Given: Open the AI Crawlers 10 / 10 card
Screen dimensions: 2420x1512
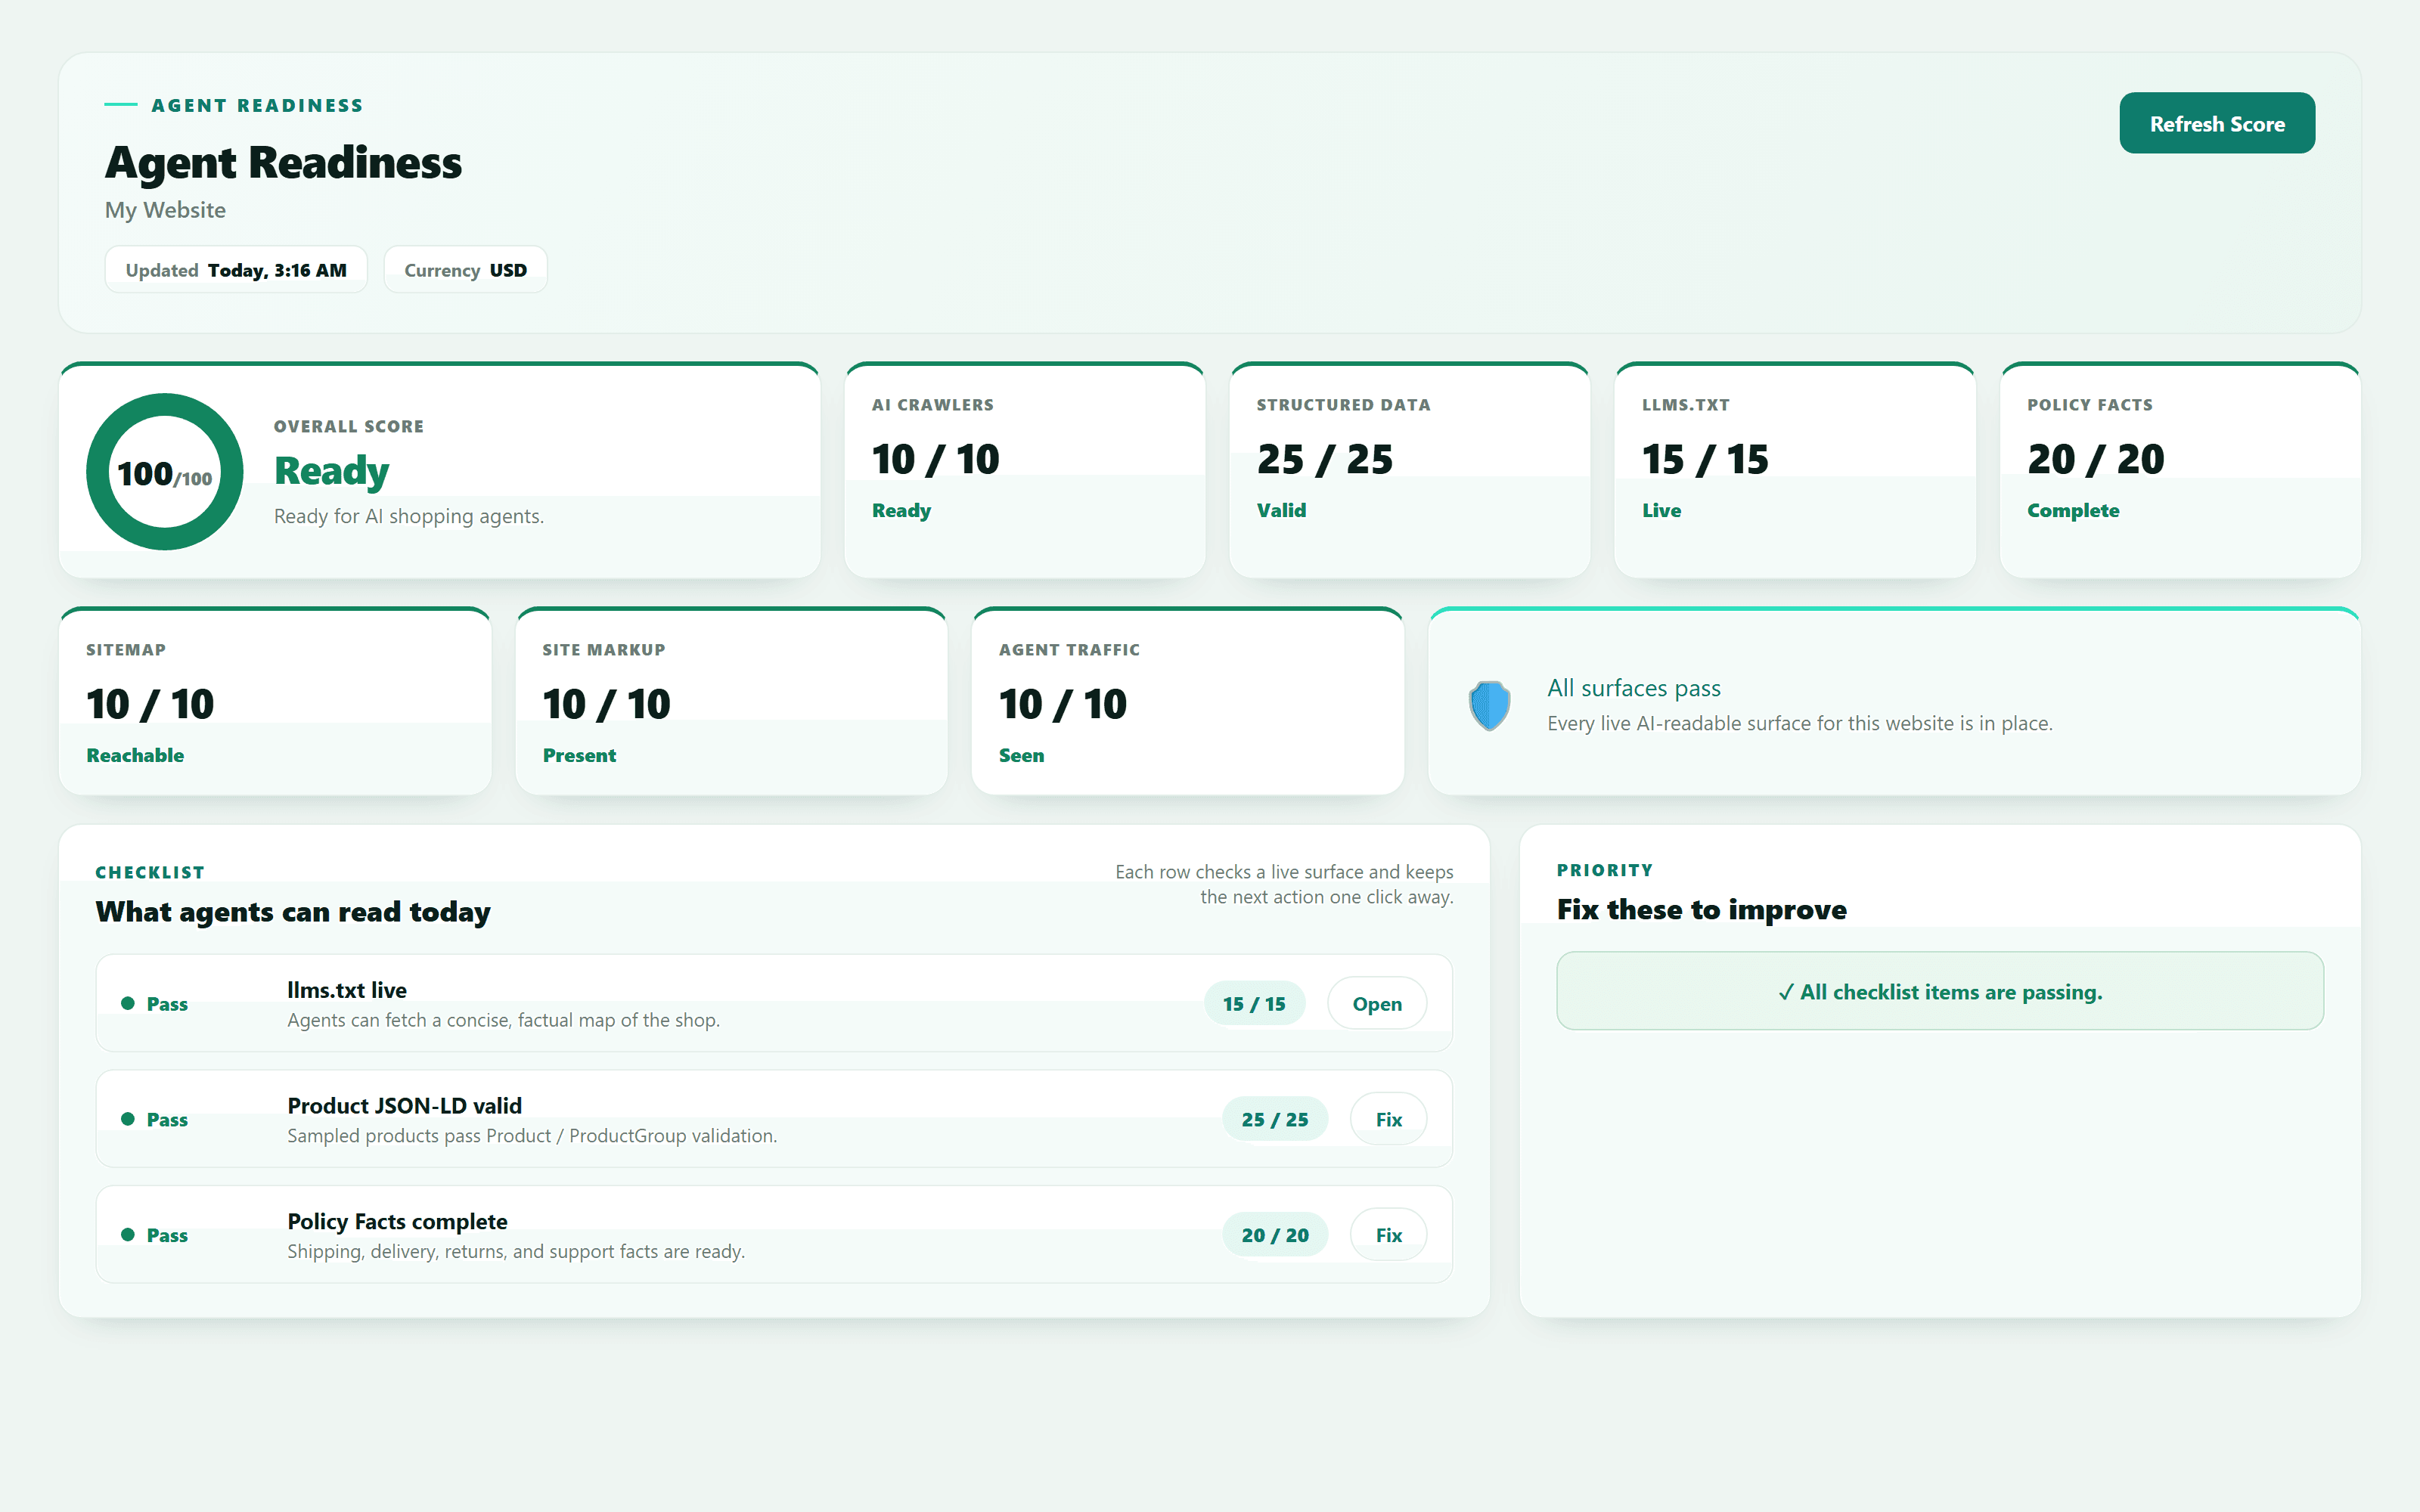Looking at the screenshot, I should [1024, 470].
